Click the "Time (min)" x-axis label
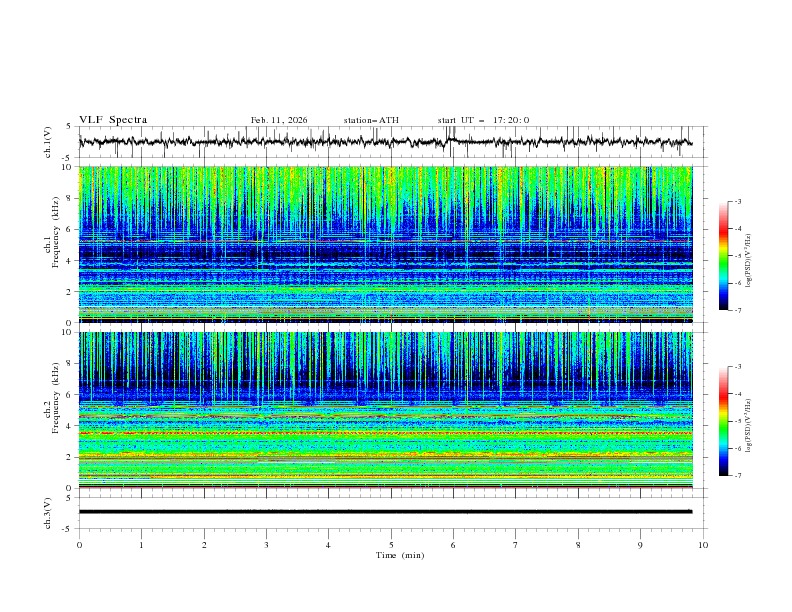 pos(400,555)
